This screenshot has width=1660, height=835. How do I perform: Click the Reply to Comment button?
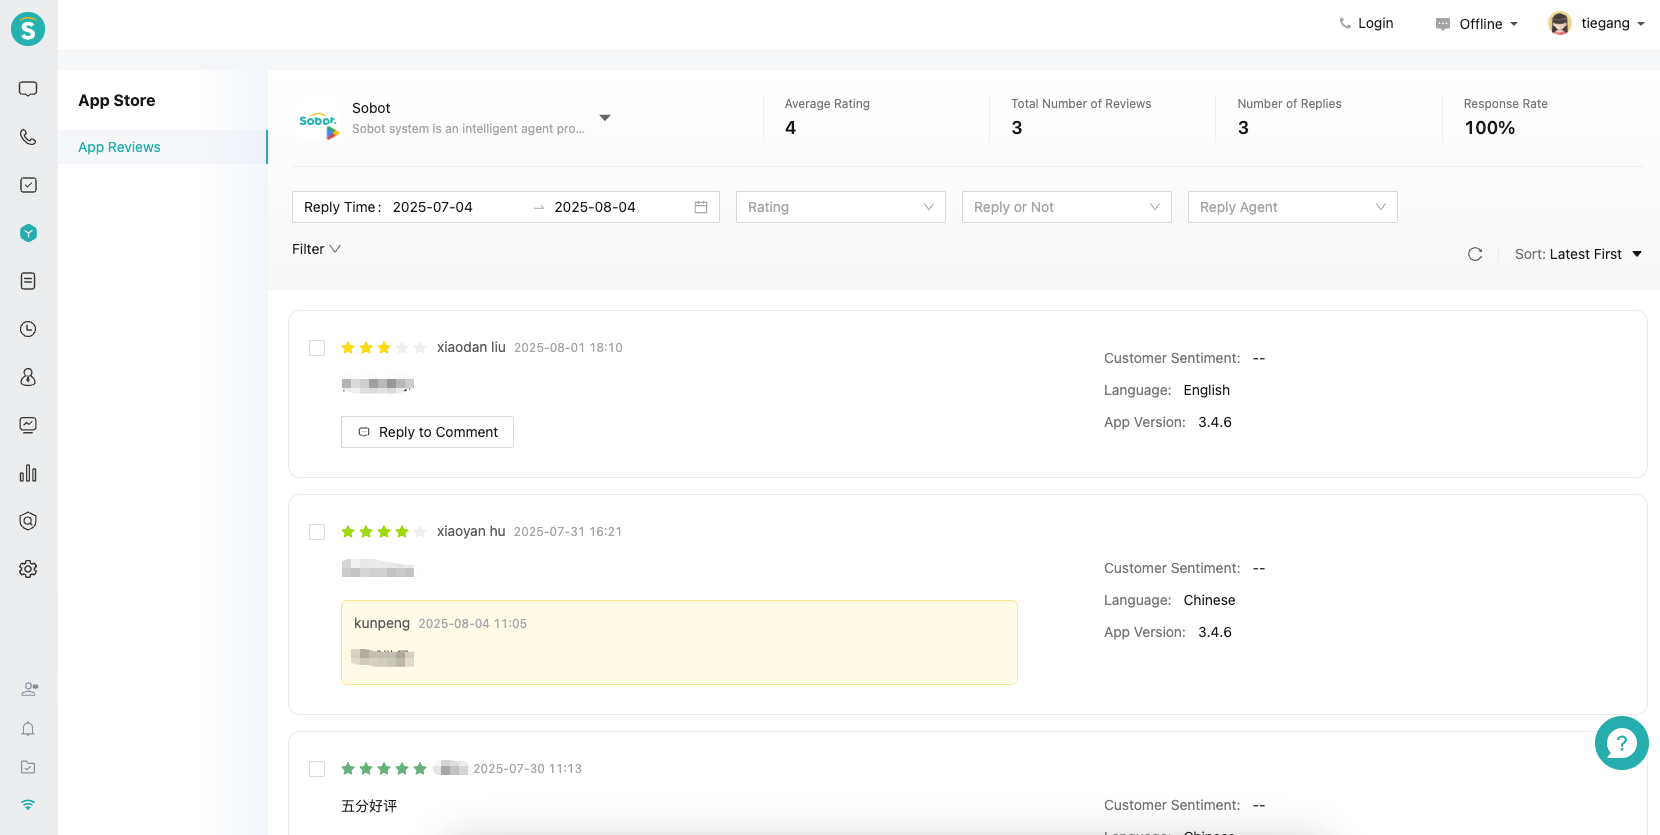coord(427,432)
